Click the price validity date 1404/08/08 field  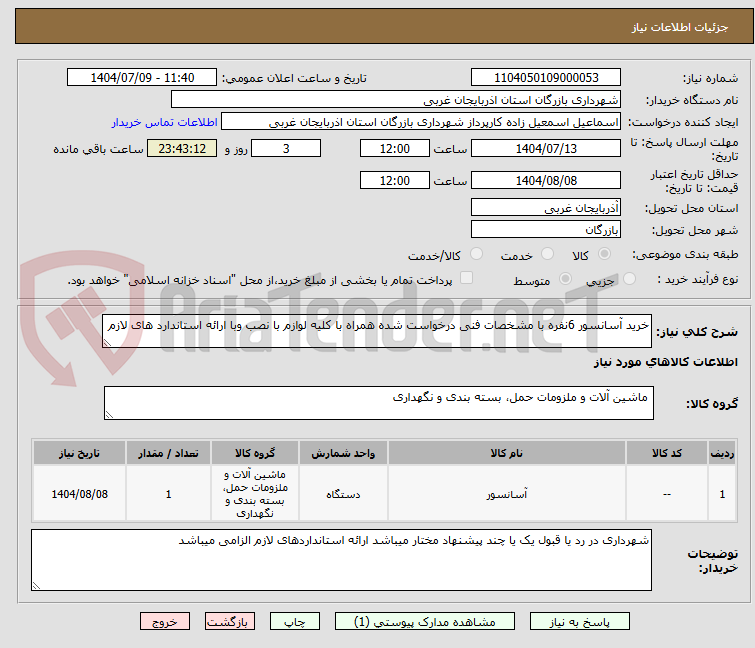tap(546, 181)
